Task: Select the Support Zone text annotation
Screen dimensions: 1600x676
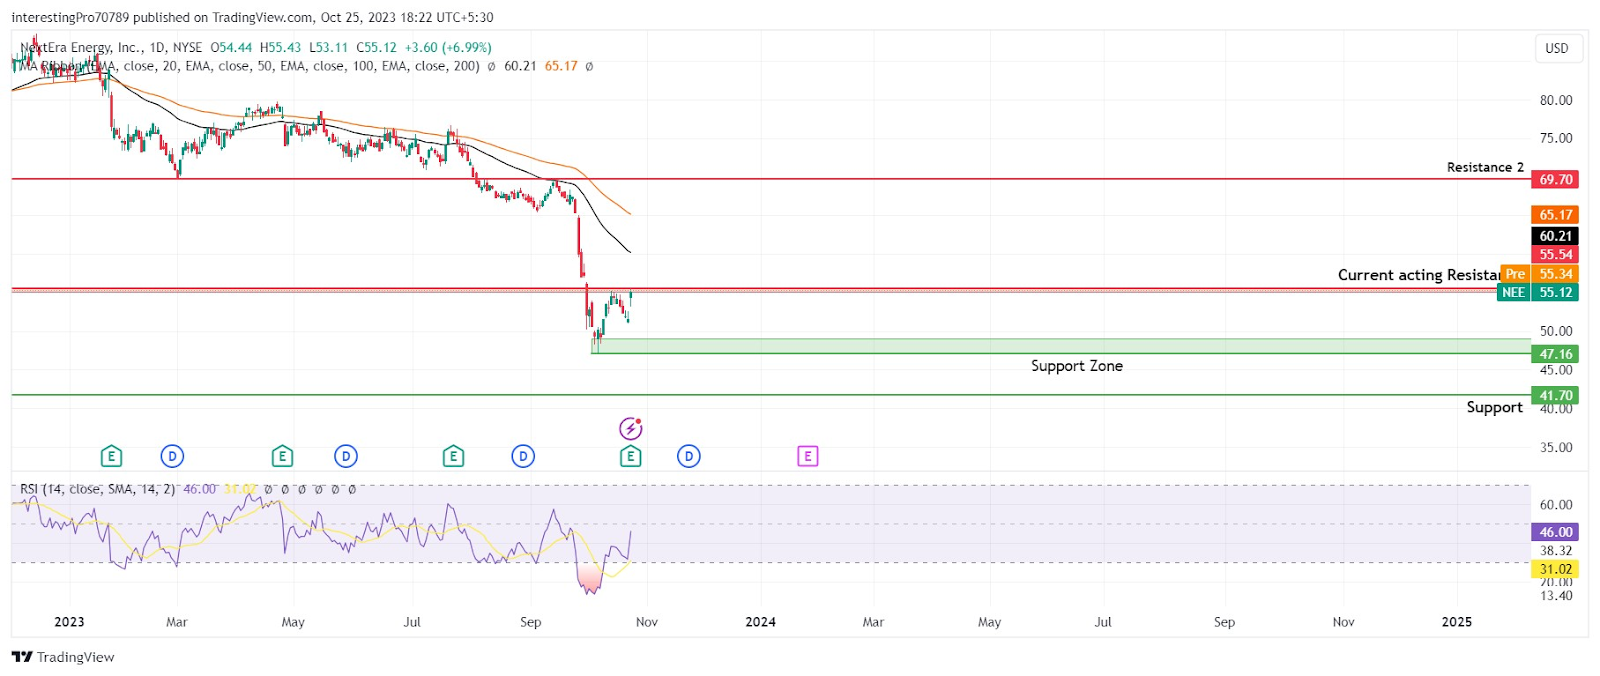Action: [x=1077, y=366]
